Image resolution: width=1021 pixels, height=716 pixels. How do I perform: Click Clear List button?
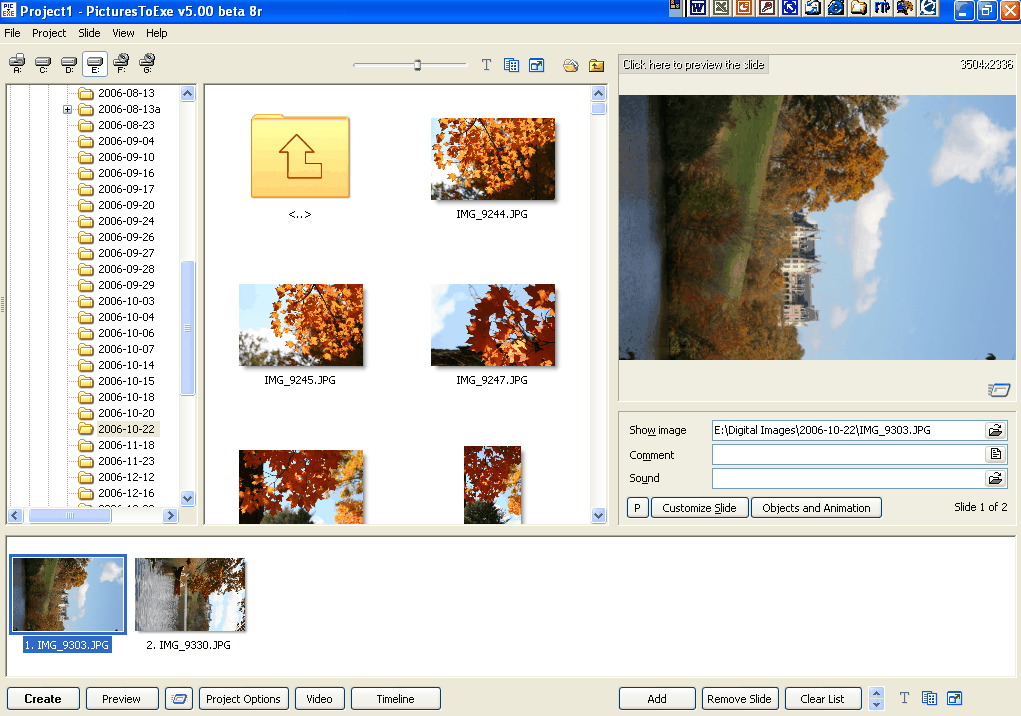click(822, 698)
